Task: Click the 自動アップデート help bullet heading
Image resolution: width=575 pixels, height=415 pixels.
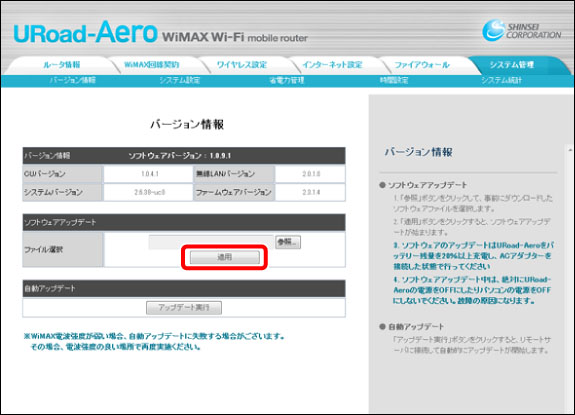Action: 412,326
